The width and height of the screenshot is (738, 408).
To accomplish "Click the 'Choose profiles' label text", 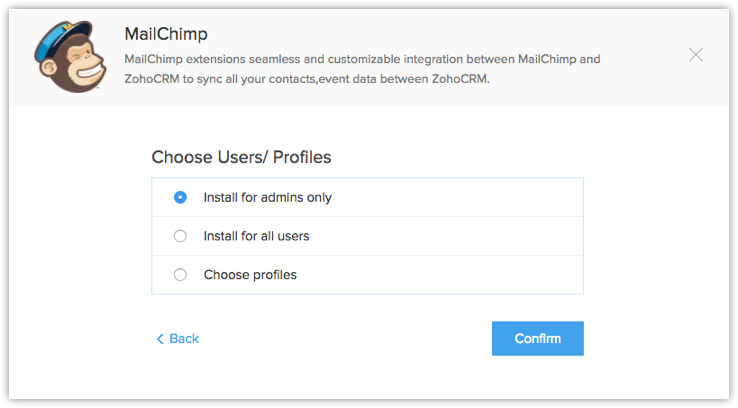I will pos(250,274).
